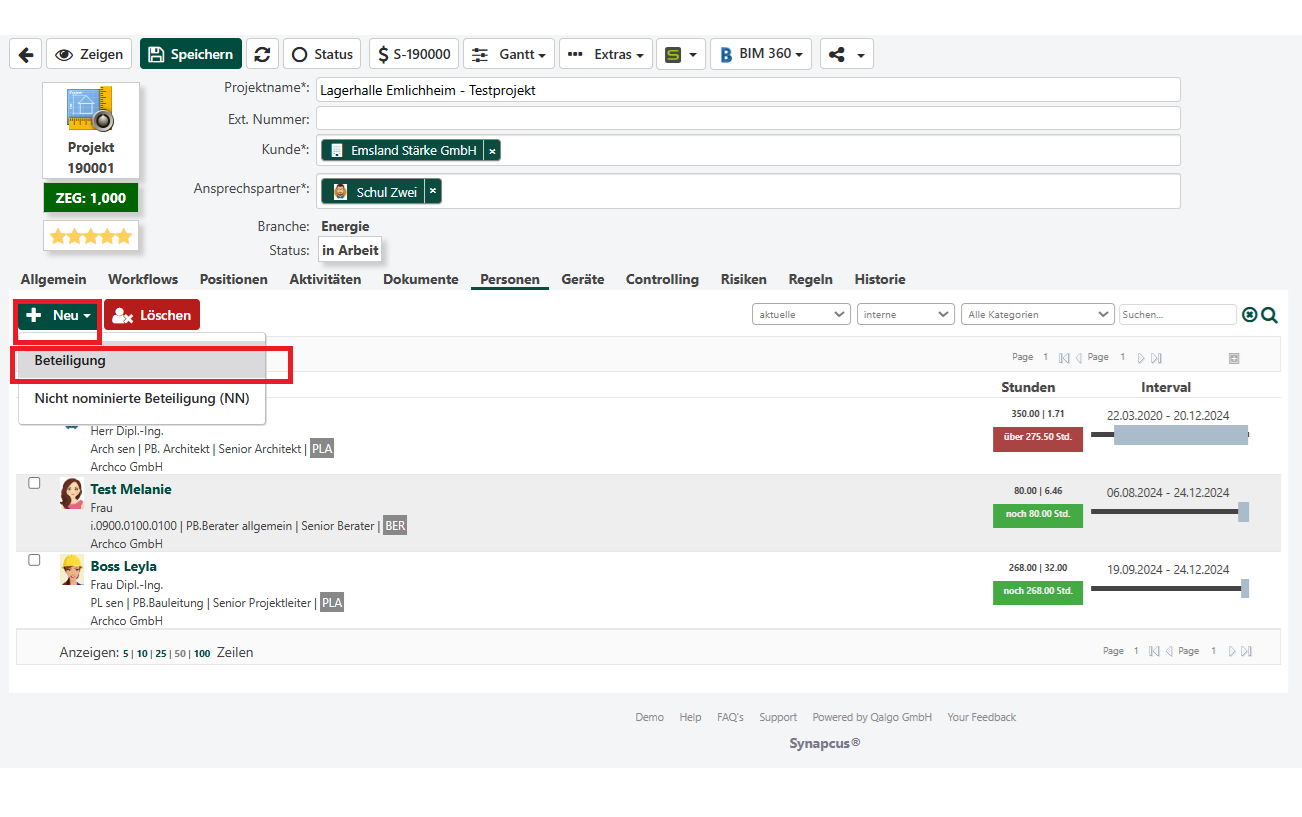This screenshot has height=817, width=1302.
Task: Toggle the Zeigen eye button
Action: (90, 54)
